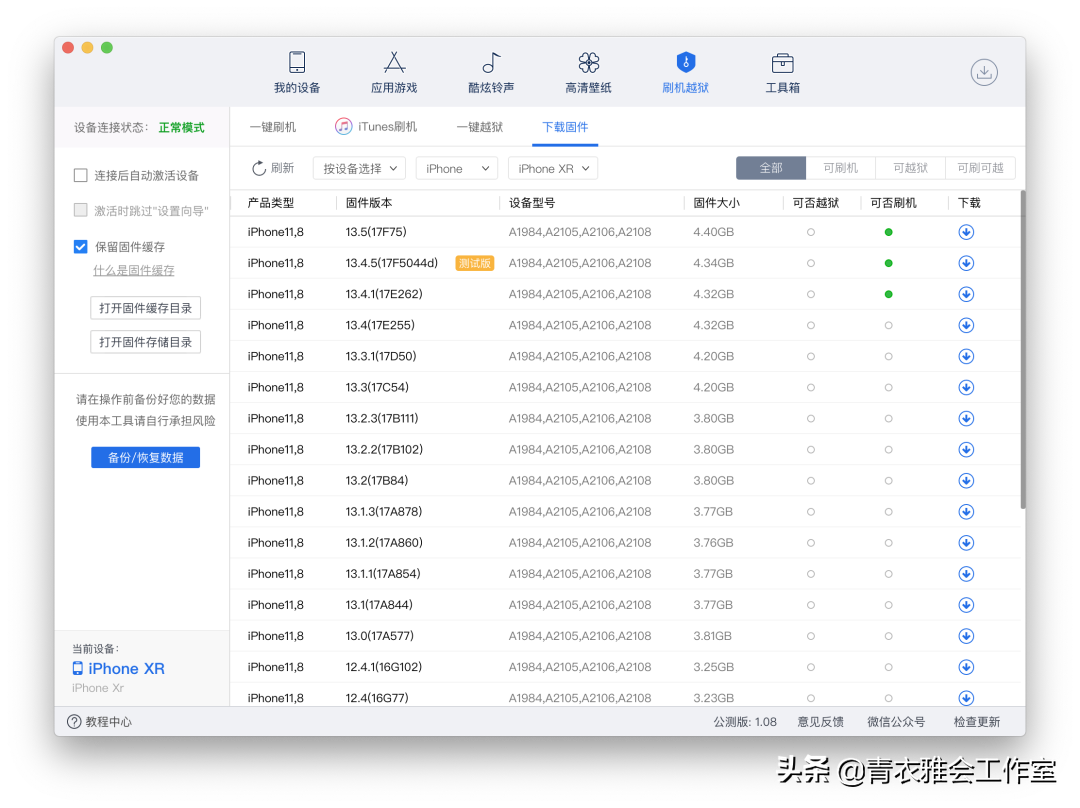
Task: Click the 刷新 refresh icon
Action: (259, 168)
